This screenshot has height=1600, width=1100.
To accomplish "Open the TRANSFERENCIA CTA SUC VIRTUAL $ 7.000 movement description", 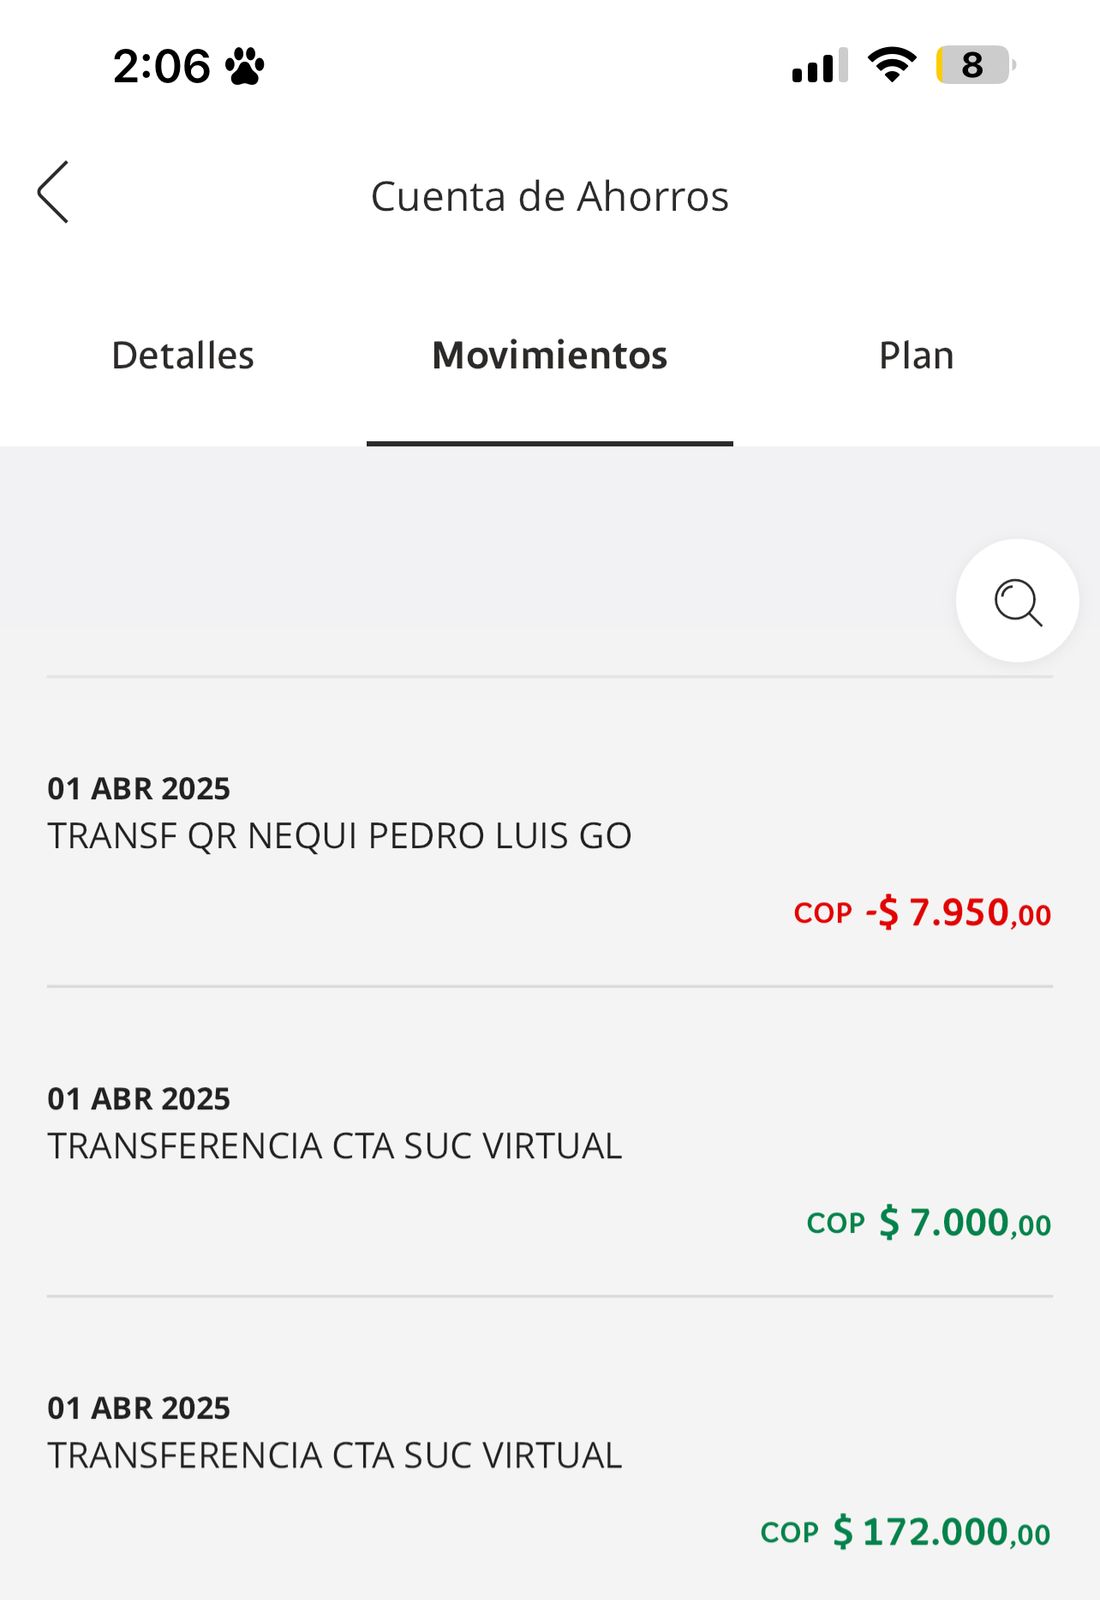I will [x=334, y=1146].
